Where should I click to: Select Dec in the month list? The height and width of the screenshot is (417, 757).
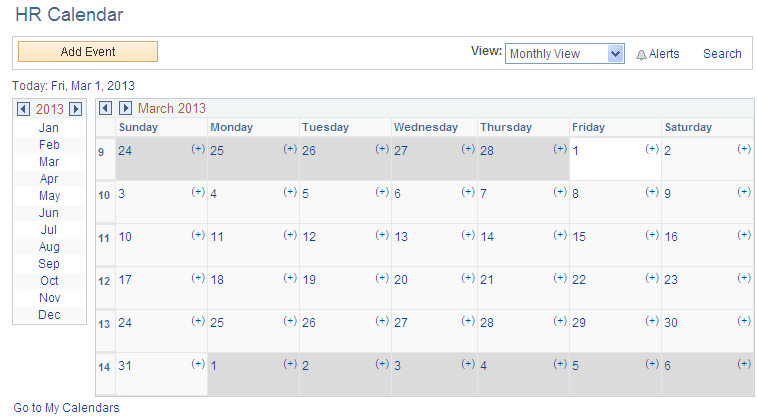[x=49, y=315]
